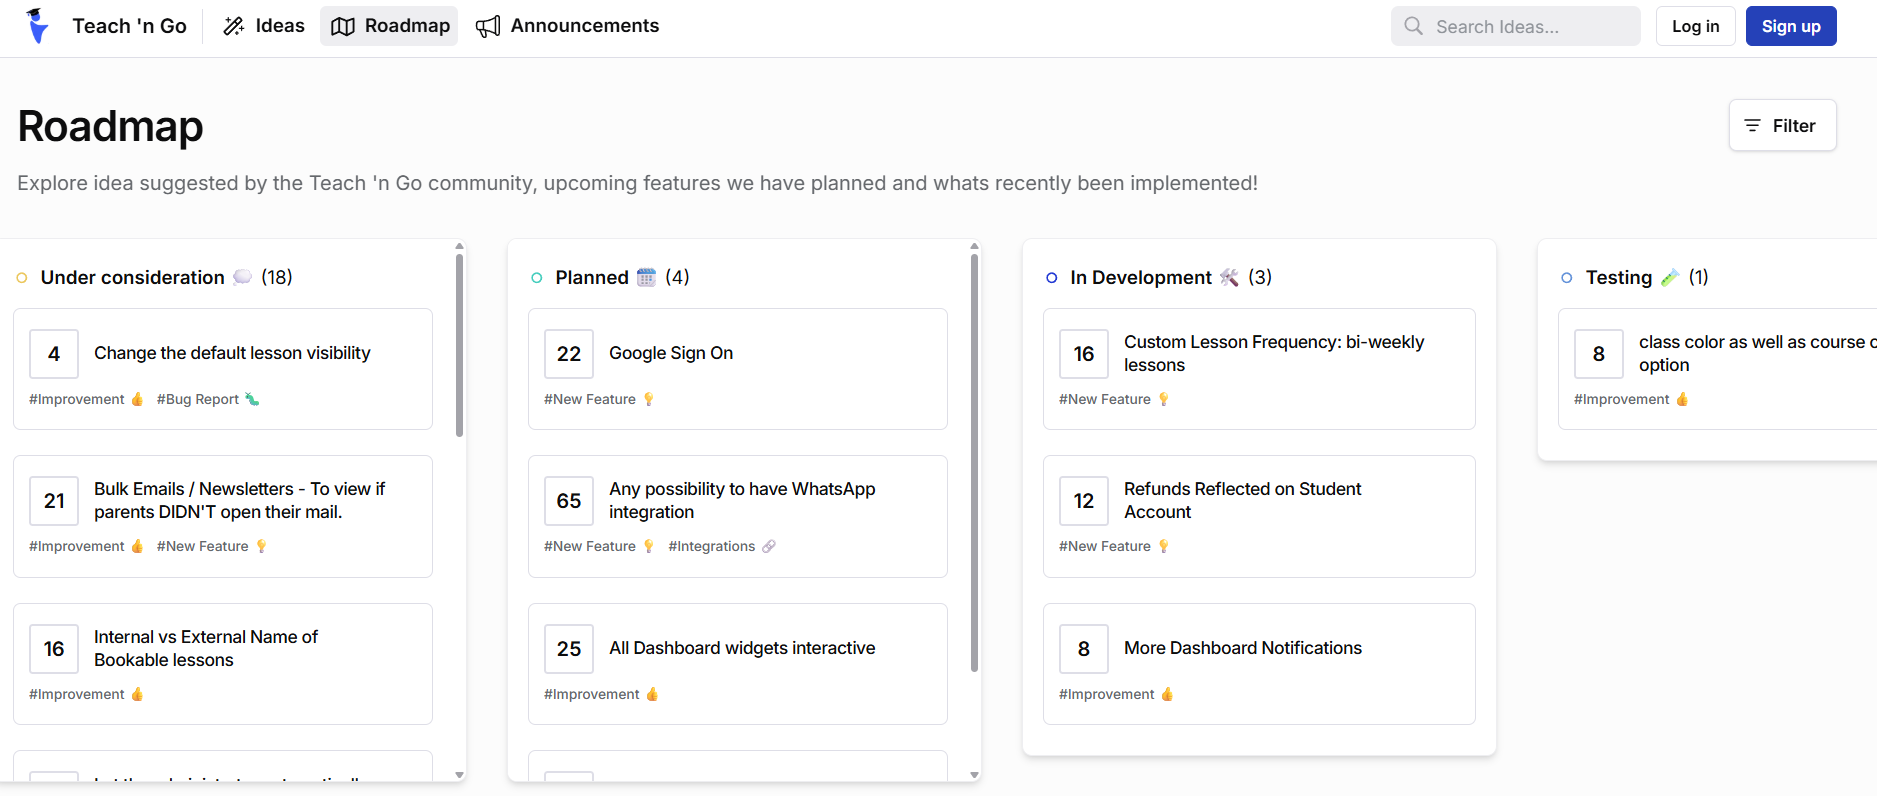The width and height of the screenshot is (1877, 796).
Task: Click thumb icon on Internal vs External Name card
Action: click(137, 694)
